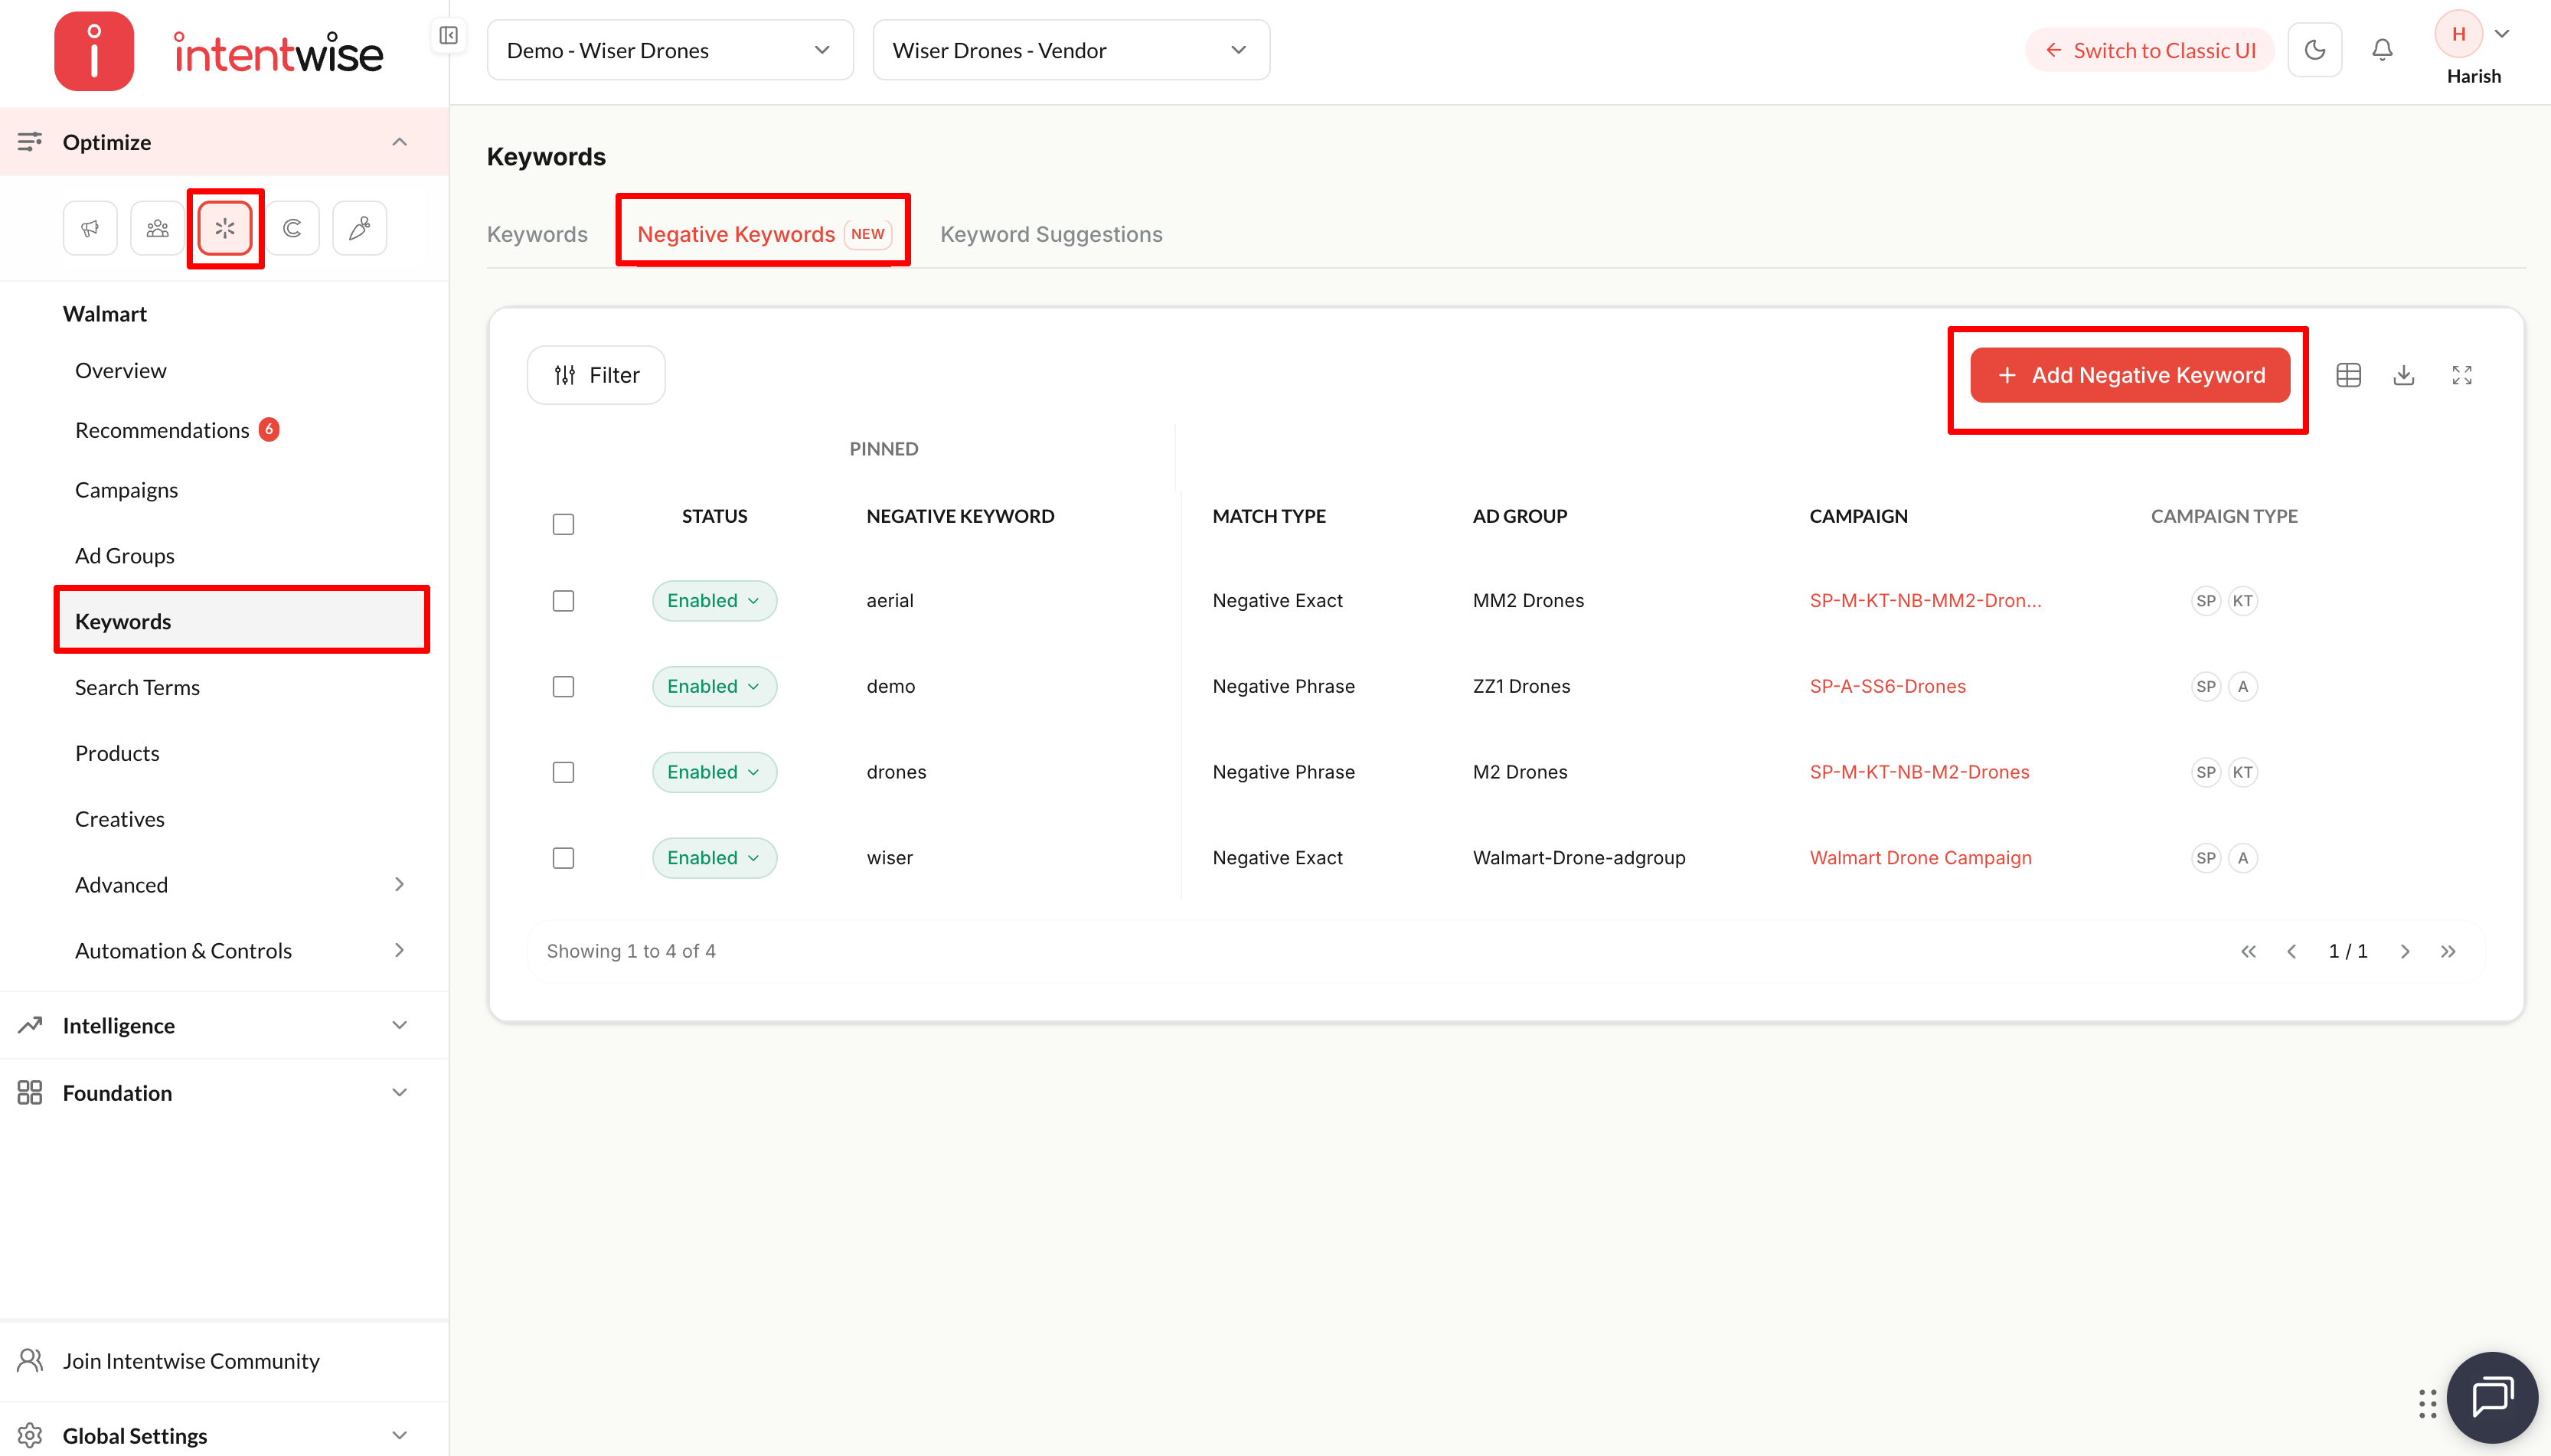Viewport: 2551px width, 1456px height.
Task: Expand the Advanced submenu
Action: (399, 884)
